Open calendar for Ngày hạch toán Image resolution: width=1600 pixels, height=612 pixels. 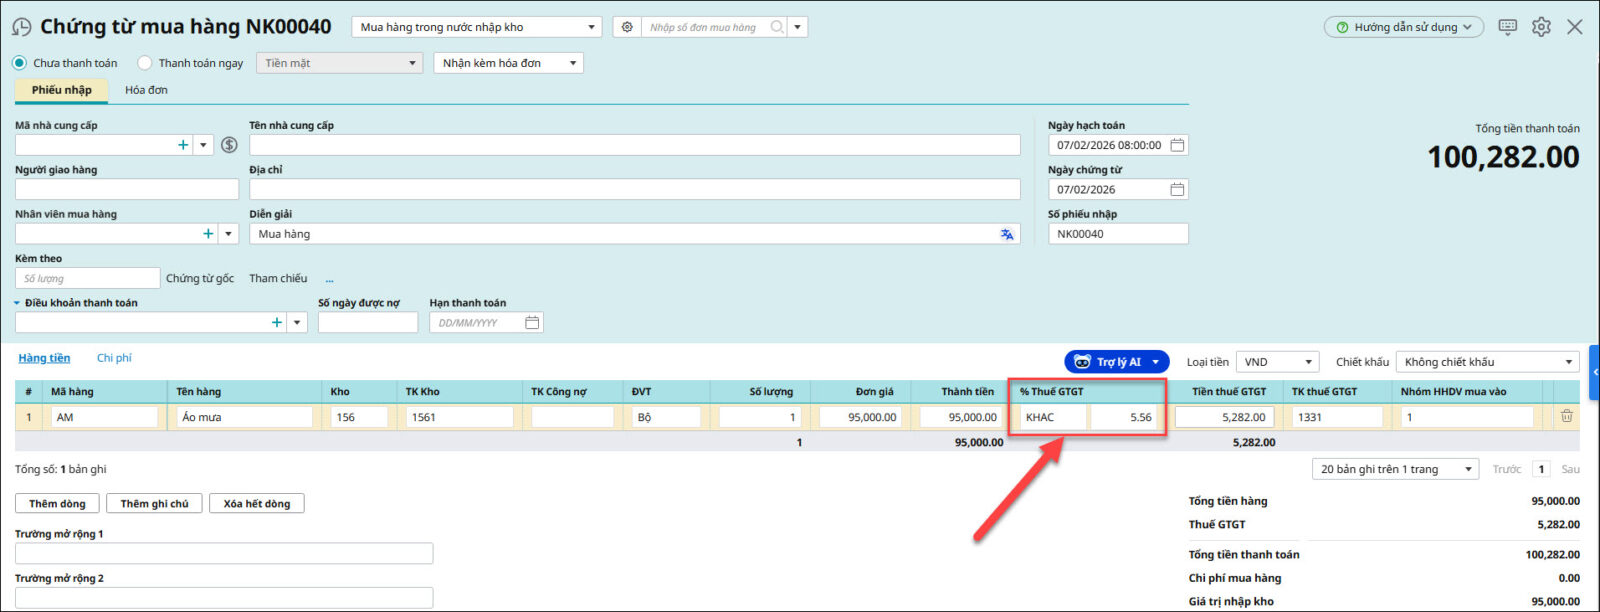[x=1177, y=145]
